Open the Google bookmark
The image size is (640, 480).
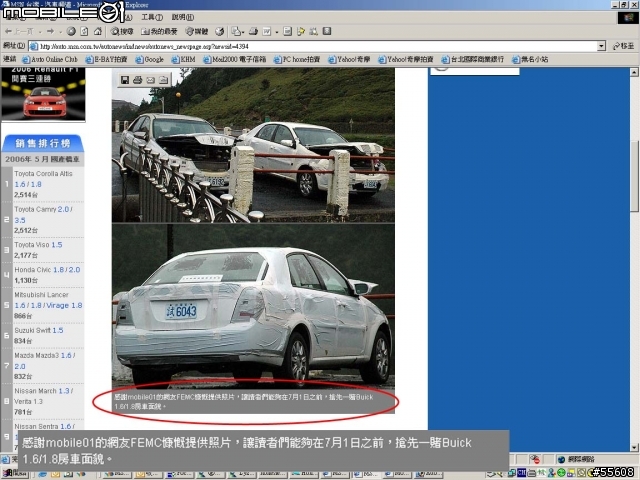[x=149, y=60]
